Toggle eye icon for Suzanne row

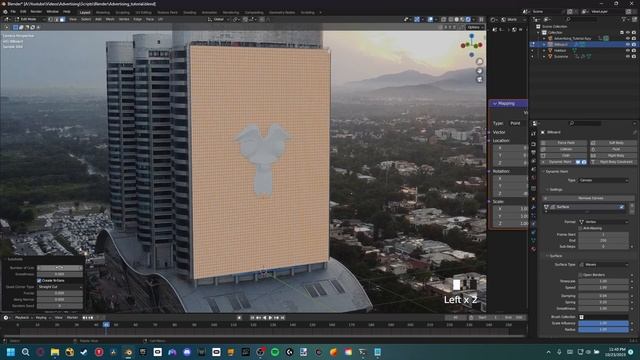(628, 56)
